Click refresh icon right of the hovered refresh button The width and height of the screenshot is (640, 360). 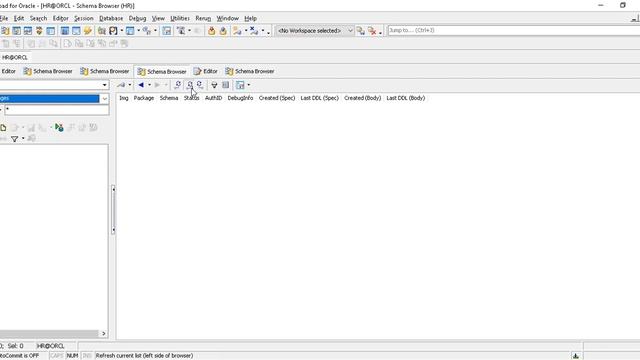pos(200,85)
